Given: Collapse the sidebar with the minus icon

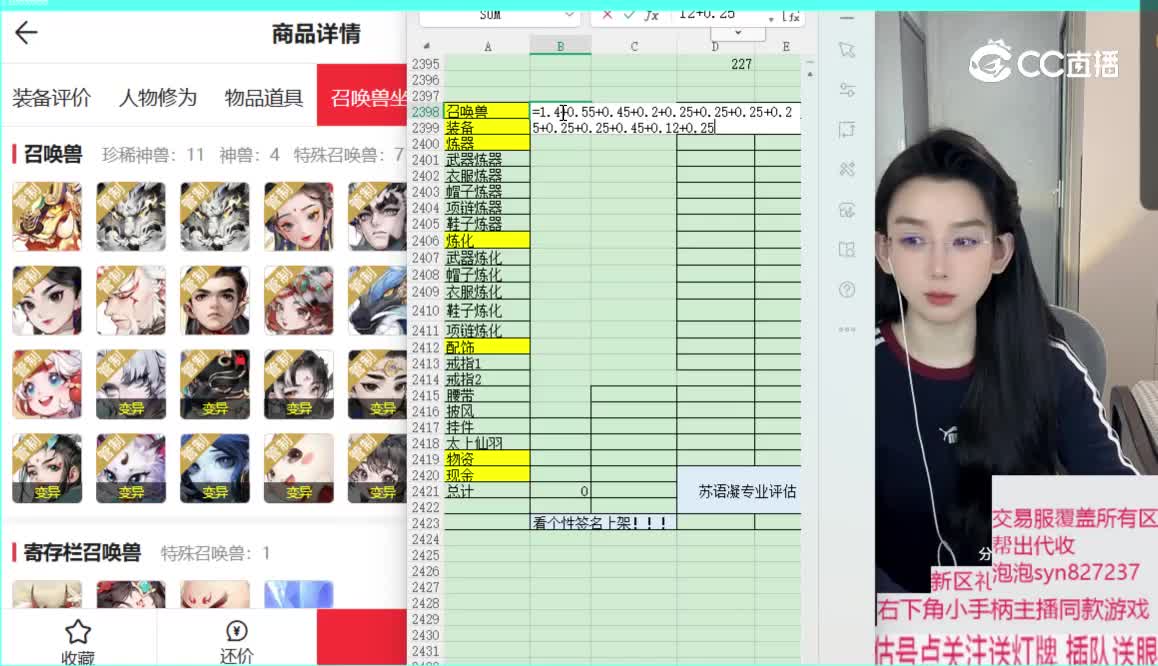Looking at the screenshot, I should point(847,18).
